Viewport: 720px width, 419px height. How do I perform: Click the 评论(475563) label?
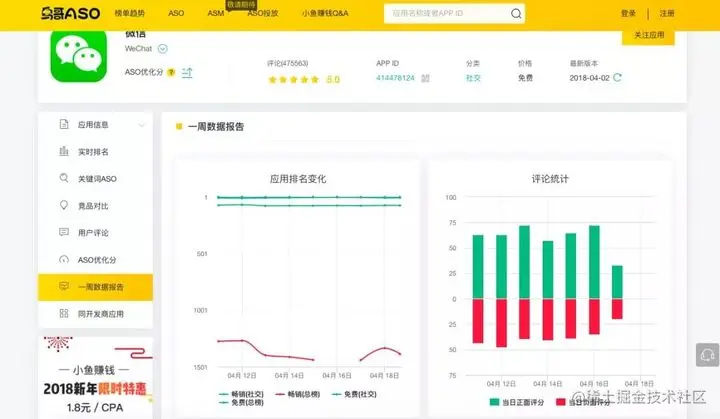tap(287, 63)
